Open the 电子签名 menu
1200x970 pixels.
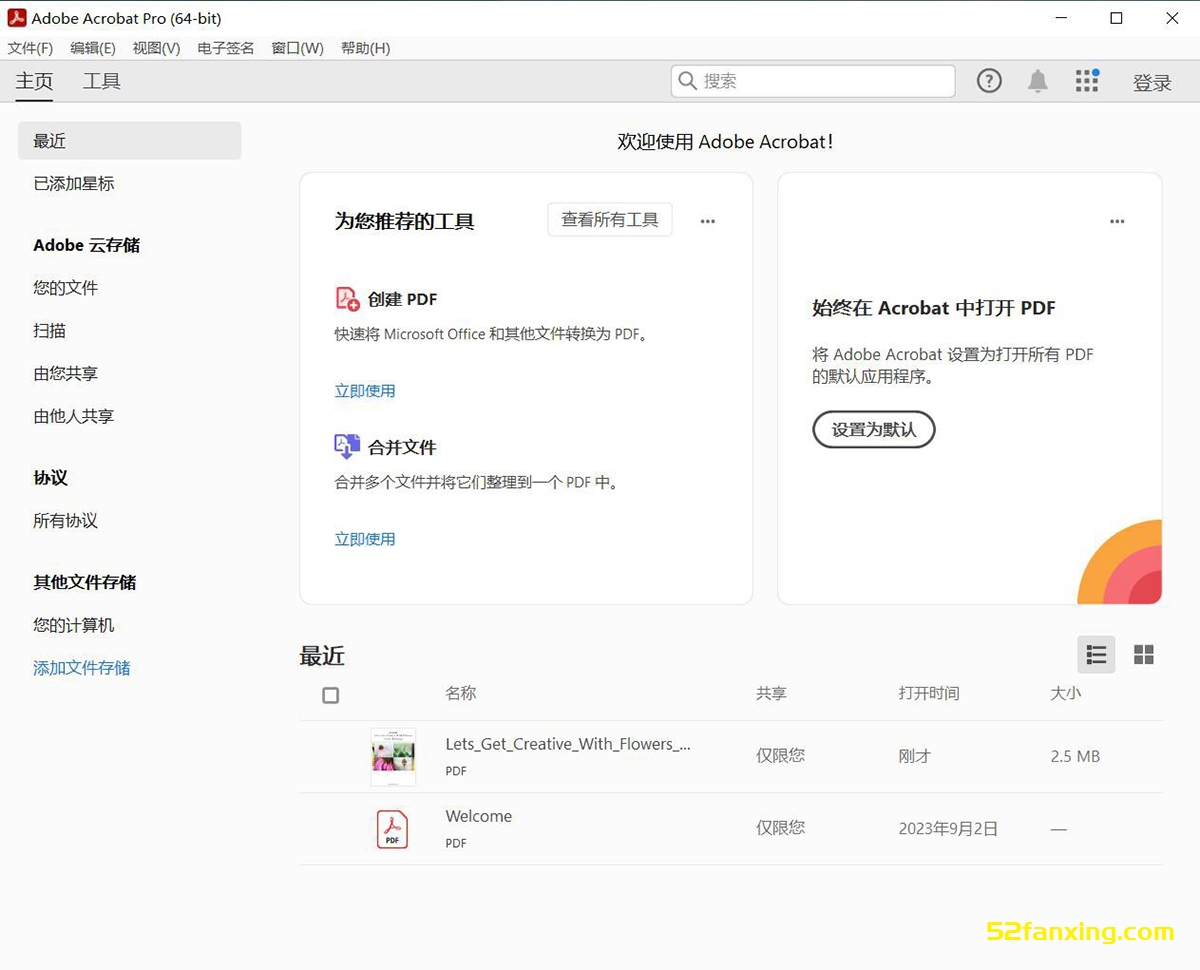tap(226, 48)
